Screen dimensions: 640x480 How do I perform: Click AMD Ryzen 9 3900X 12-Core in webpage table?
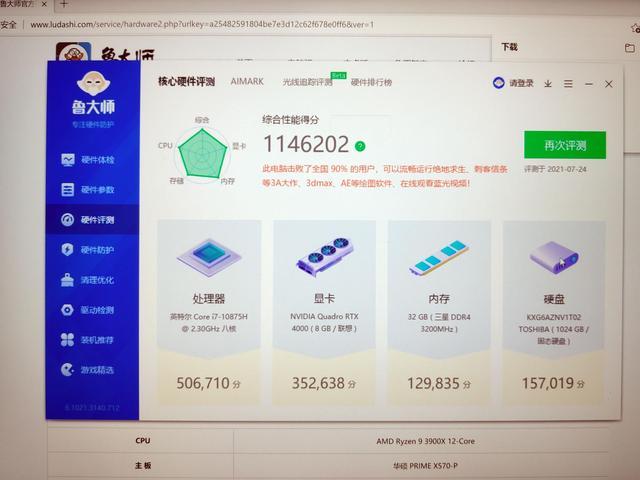tap(425, 441)
